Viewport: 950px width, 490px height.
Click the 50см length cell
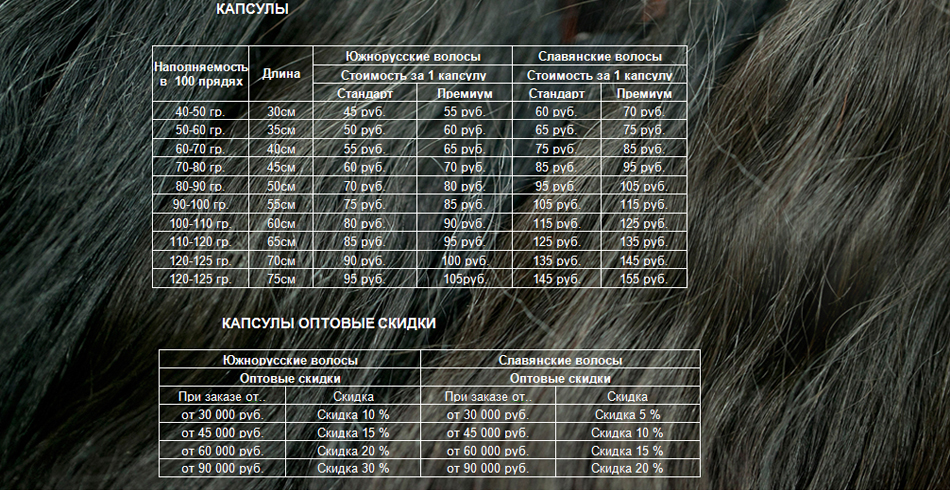280,186
